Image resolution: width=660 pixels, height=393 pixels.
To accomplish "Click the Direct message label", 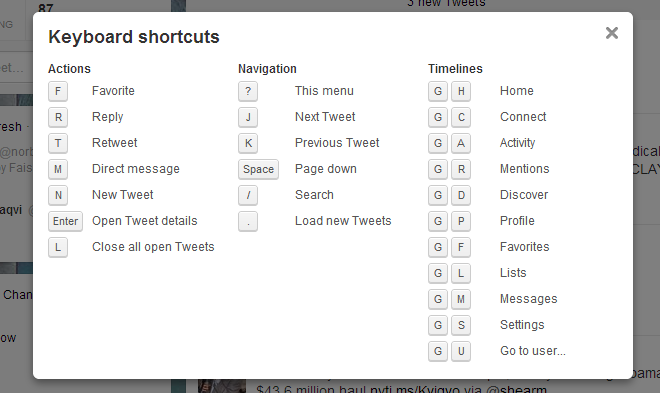I will [136, 169].
